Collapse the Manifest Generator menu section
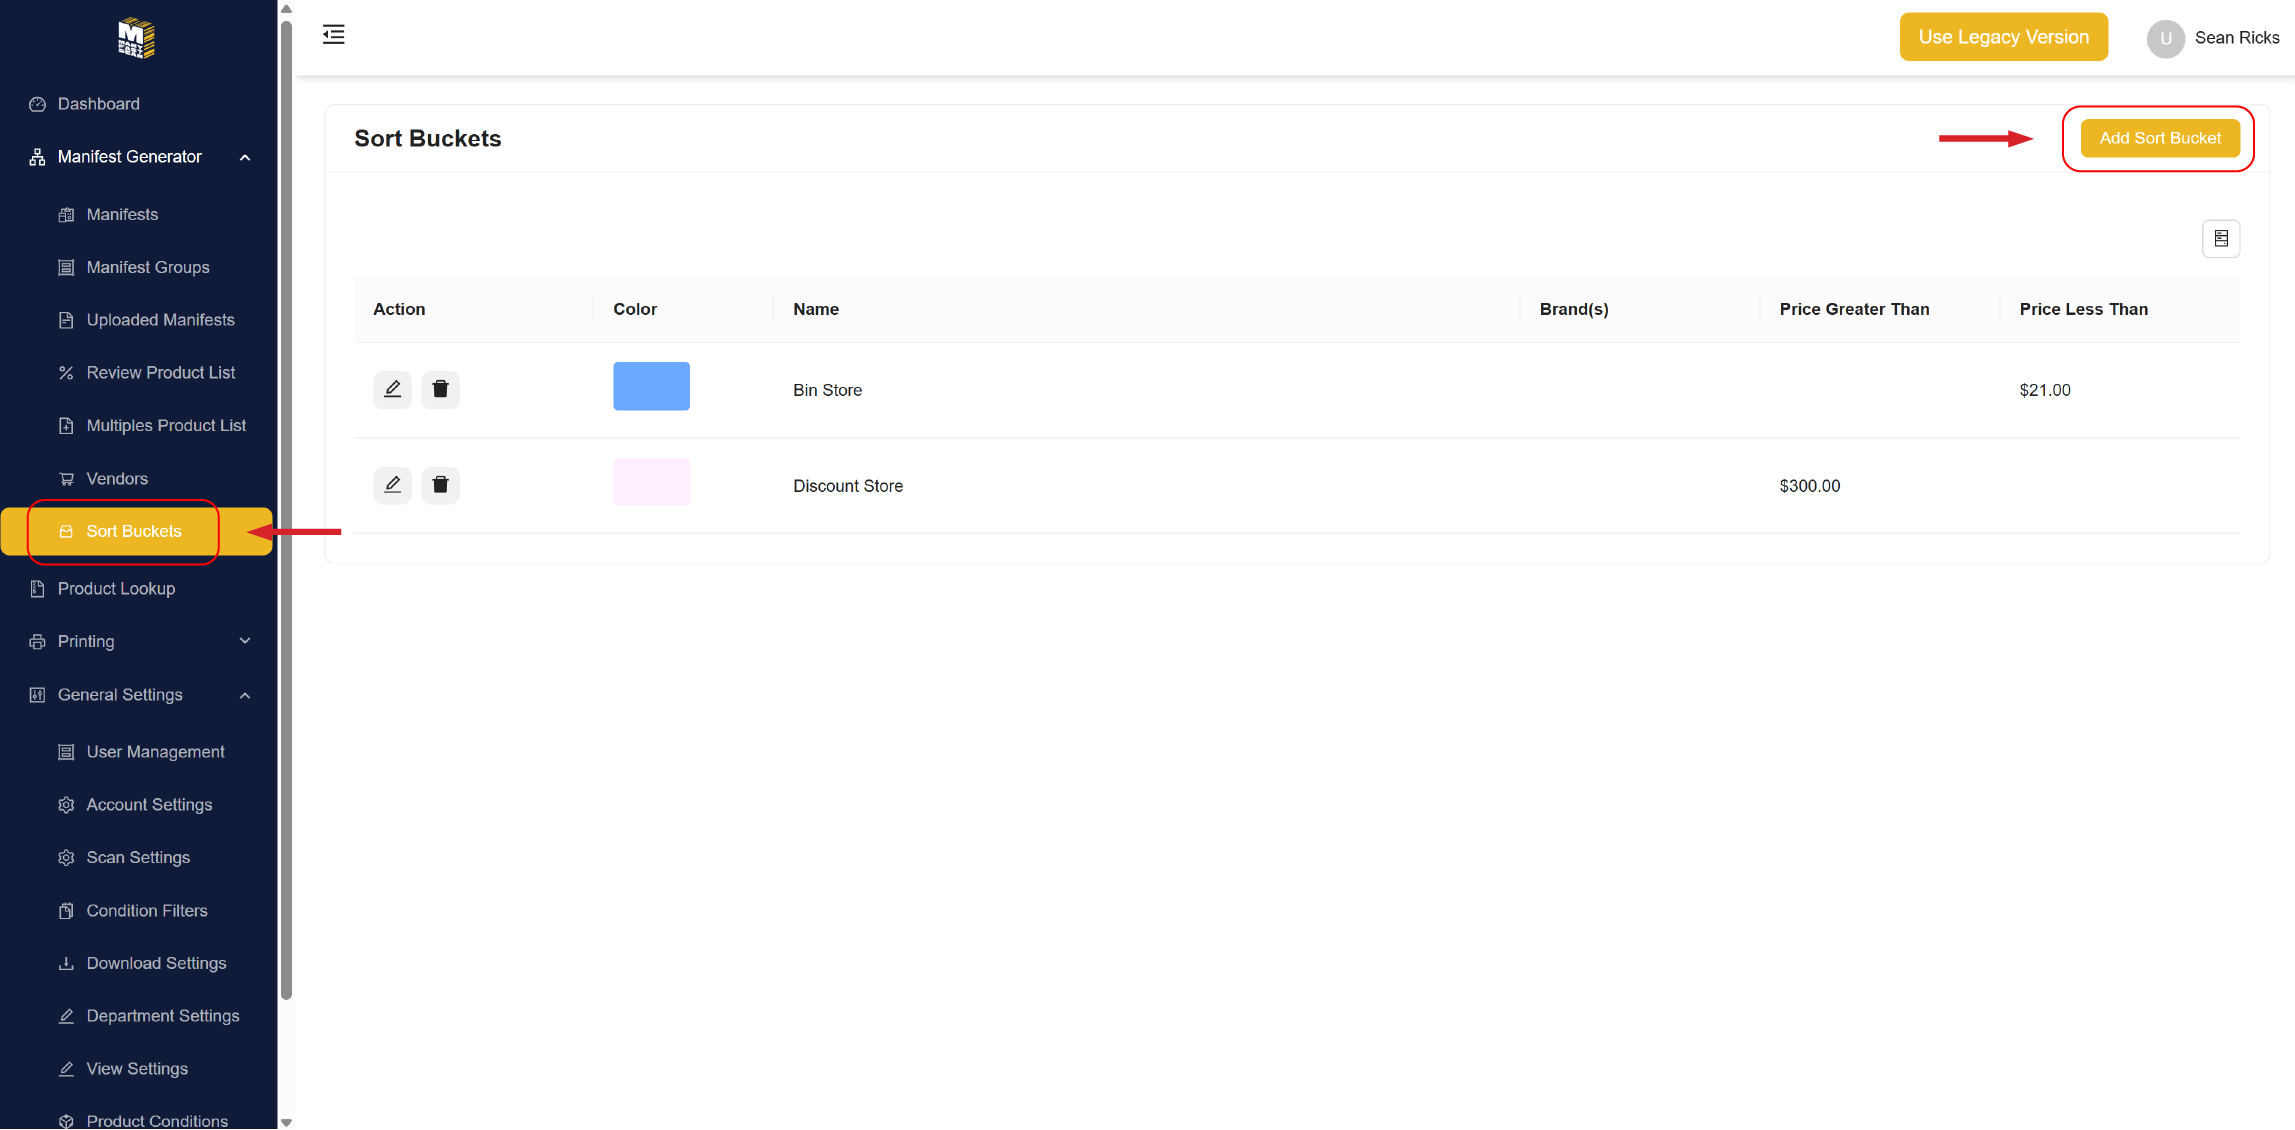This screenshot has width=2295, height=1130. [245, 157]
